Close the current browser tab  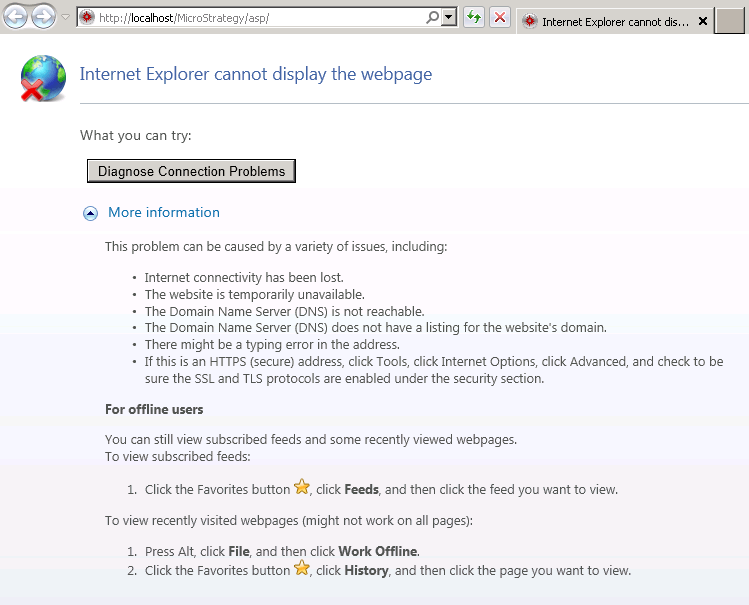[702, 21]
